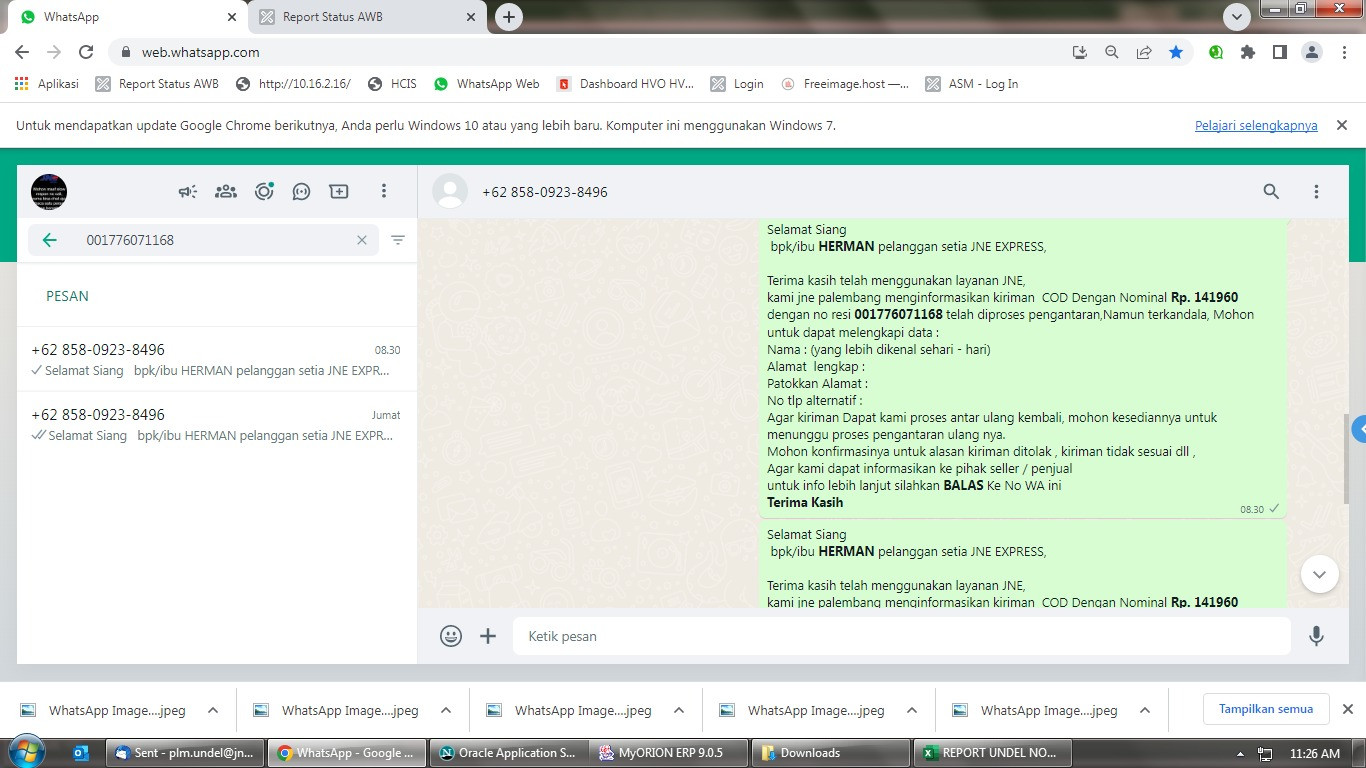This screenshot has height=768, width=1366.
Task: Search within the conversation via the magnifier
Action: 1271,192
